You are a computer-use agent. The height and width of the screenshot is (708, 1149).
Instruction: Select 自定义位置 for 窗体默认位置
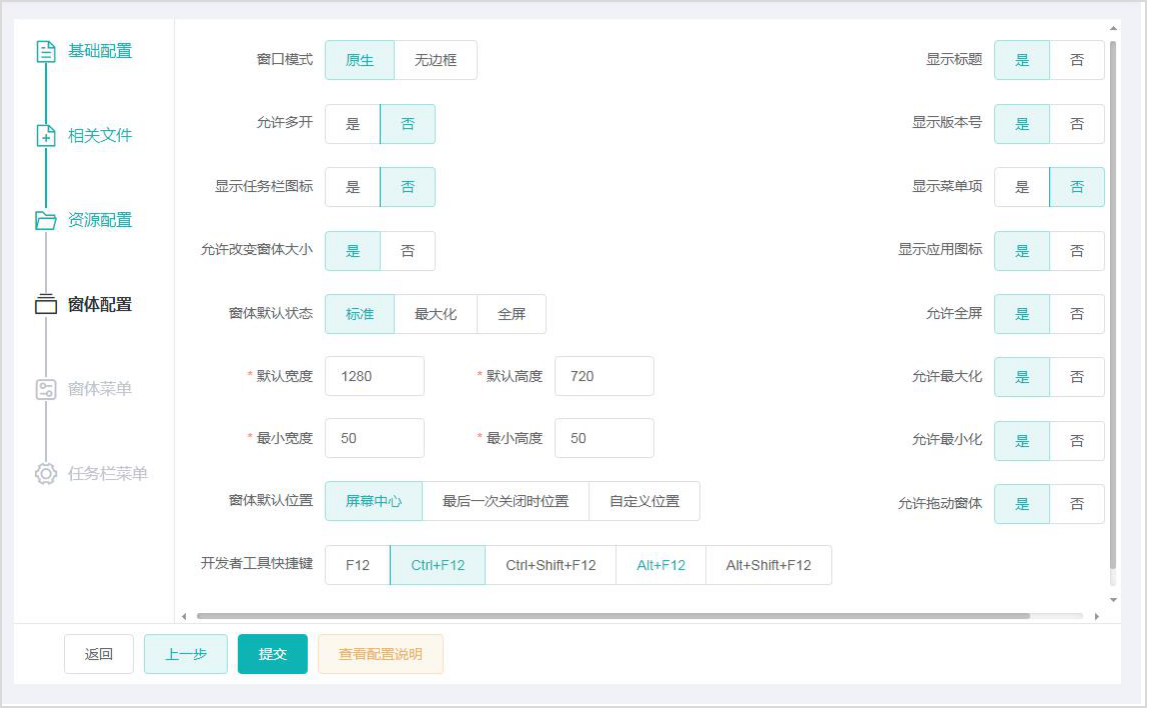tap(644, 501)
